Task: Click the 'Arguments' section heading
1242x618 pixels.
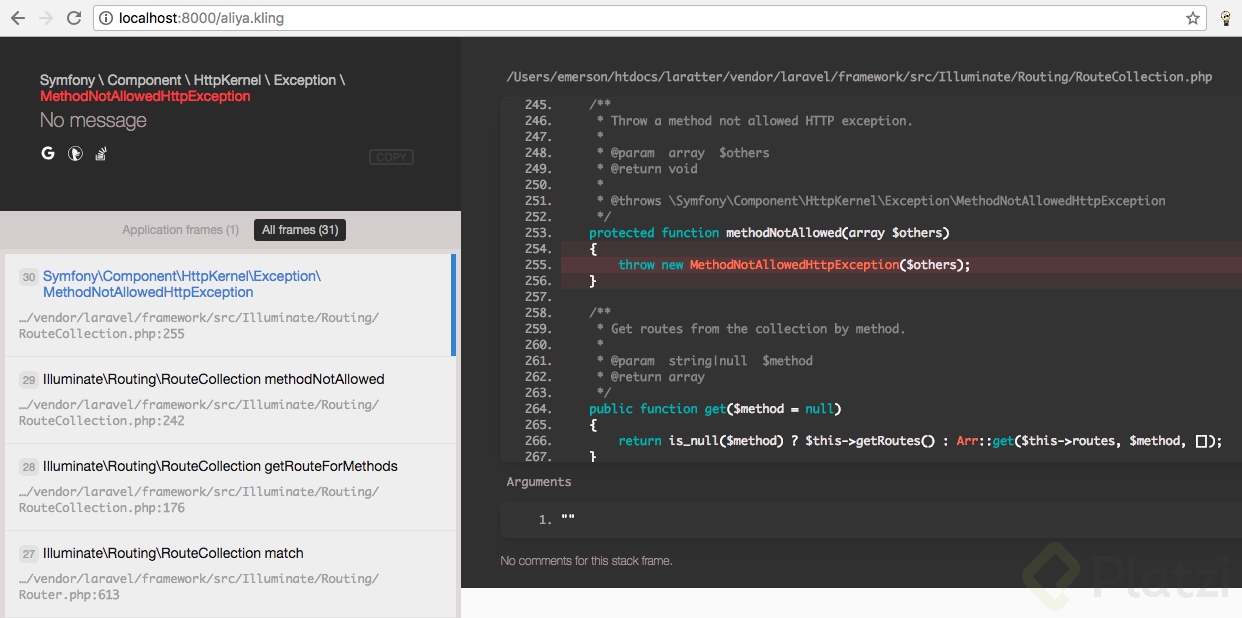Action: coord(539,482)
